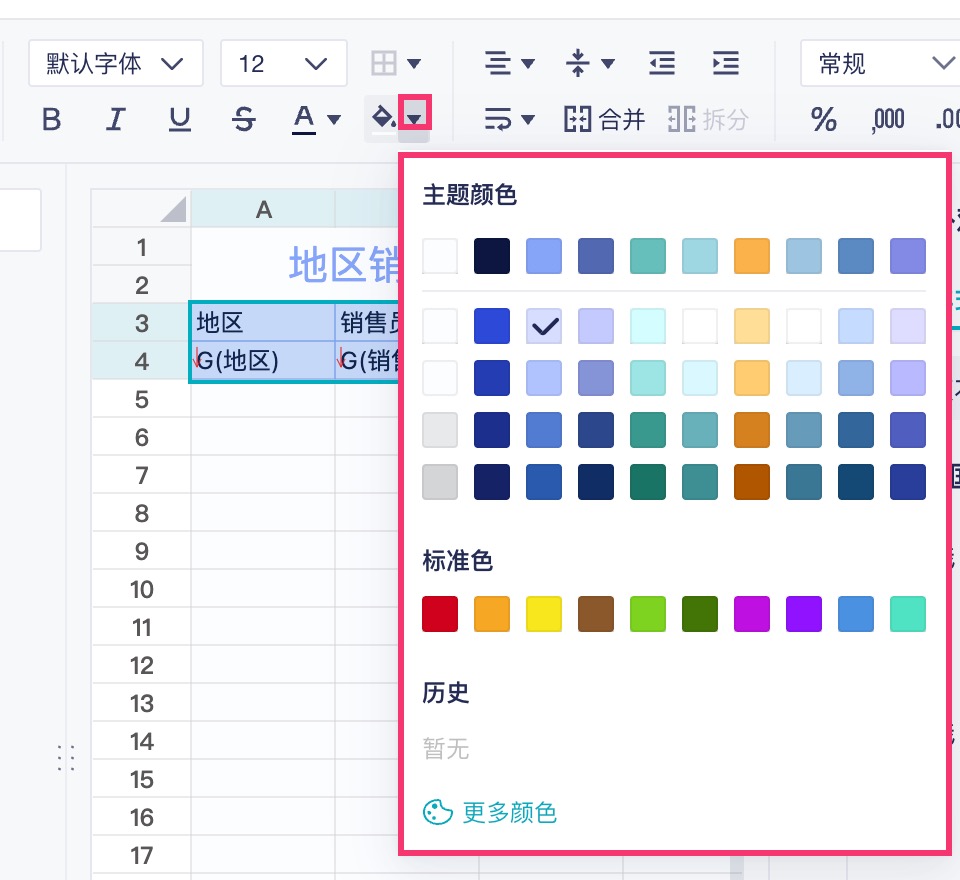Decrease indent of cell content
The height and width of the screenshot is (880, 960).
tap(662, 63)
